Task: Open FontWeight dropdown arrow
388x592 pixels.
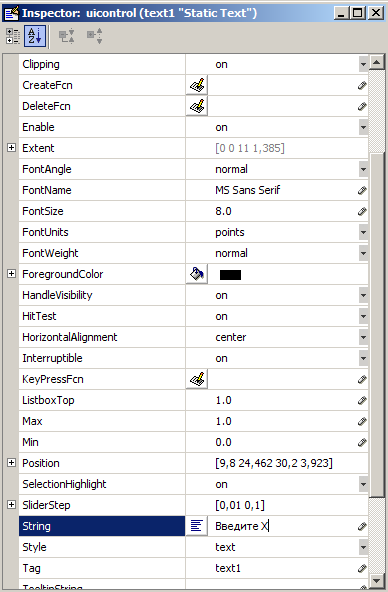Action: click(x=363, y=253)
